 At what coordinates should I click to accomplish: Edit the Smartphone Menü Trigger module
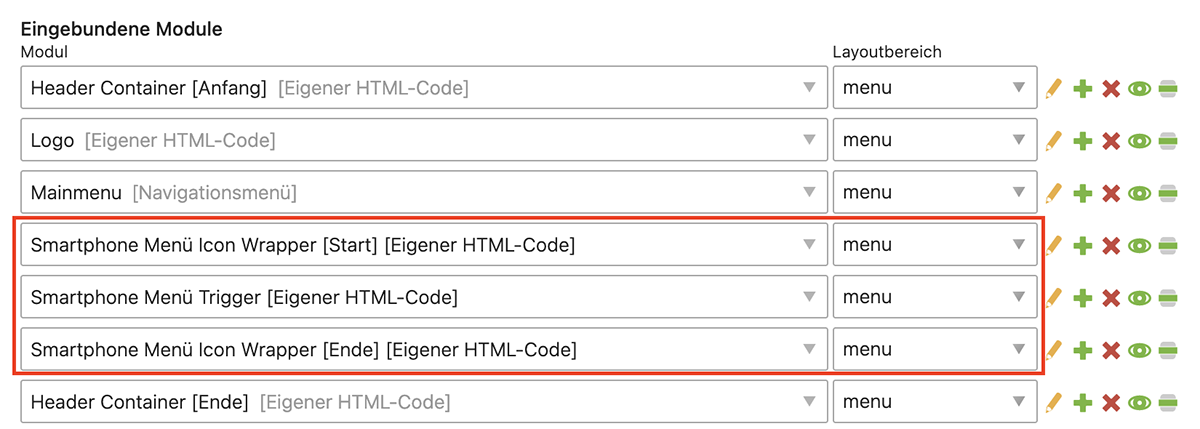point(1052,298)
